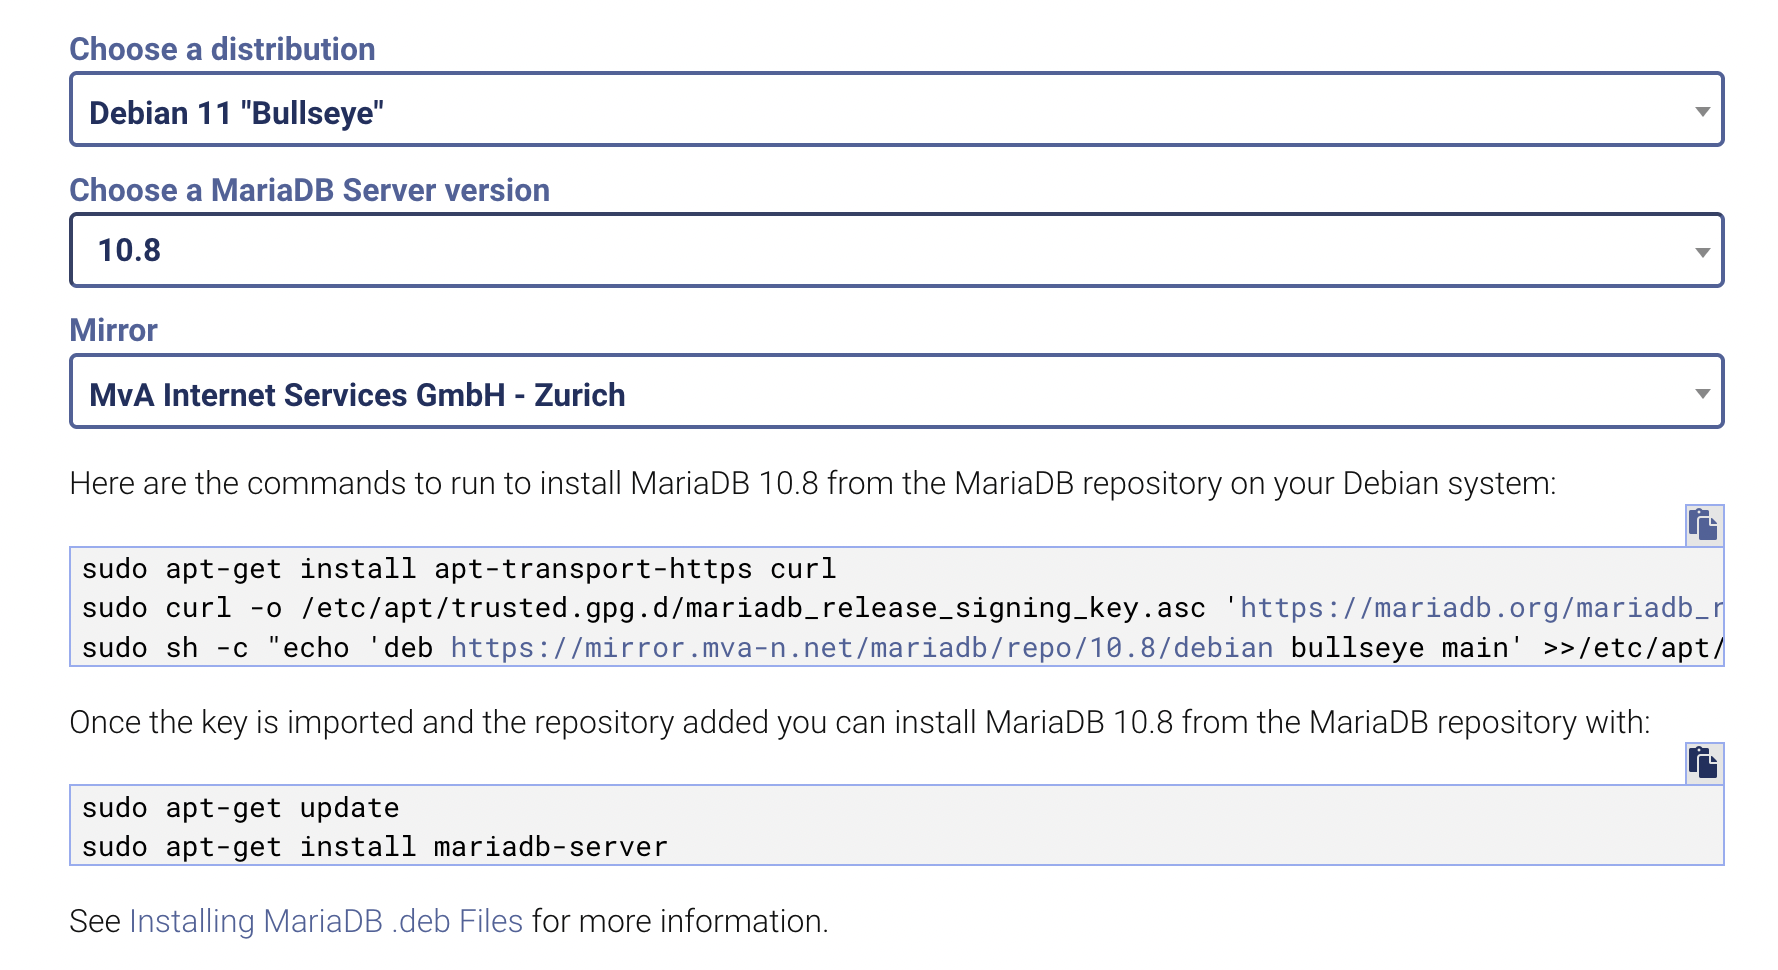Copy the repository setup commands block

(x=1704, y=525)
